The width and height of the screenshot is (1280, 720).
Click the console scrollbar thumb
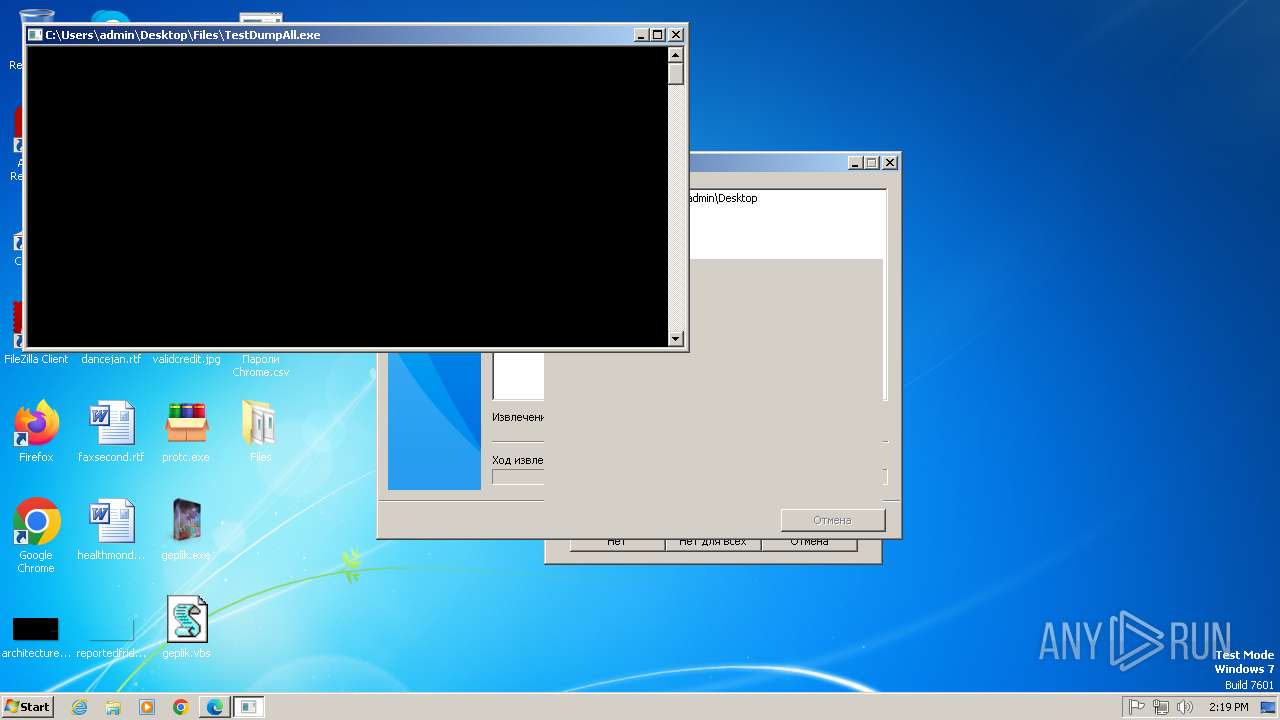click(x=676, y=74)
